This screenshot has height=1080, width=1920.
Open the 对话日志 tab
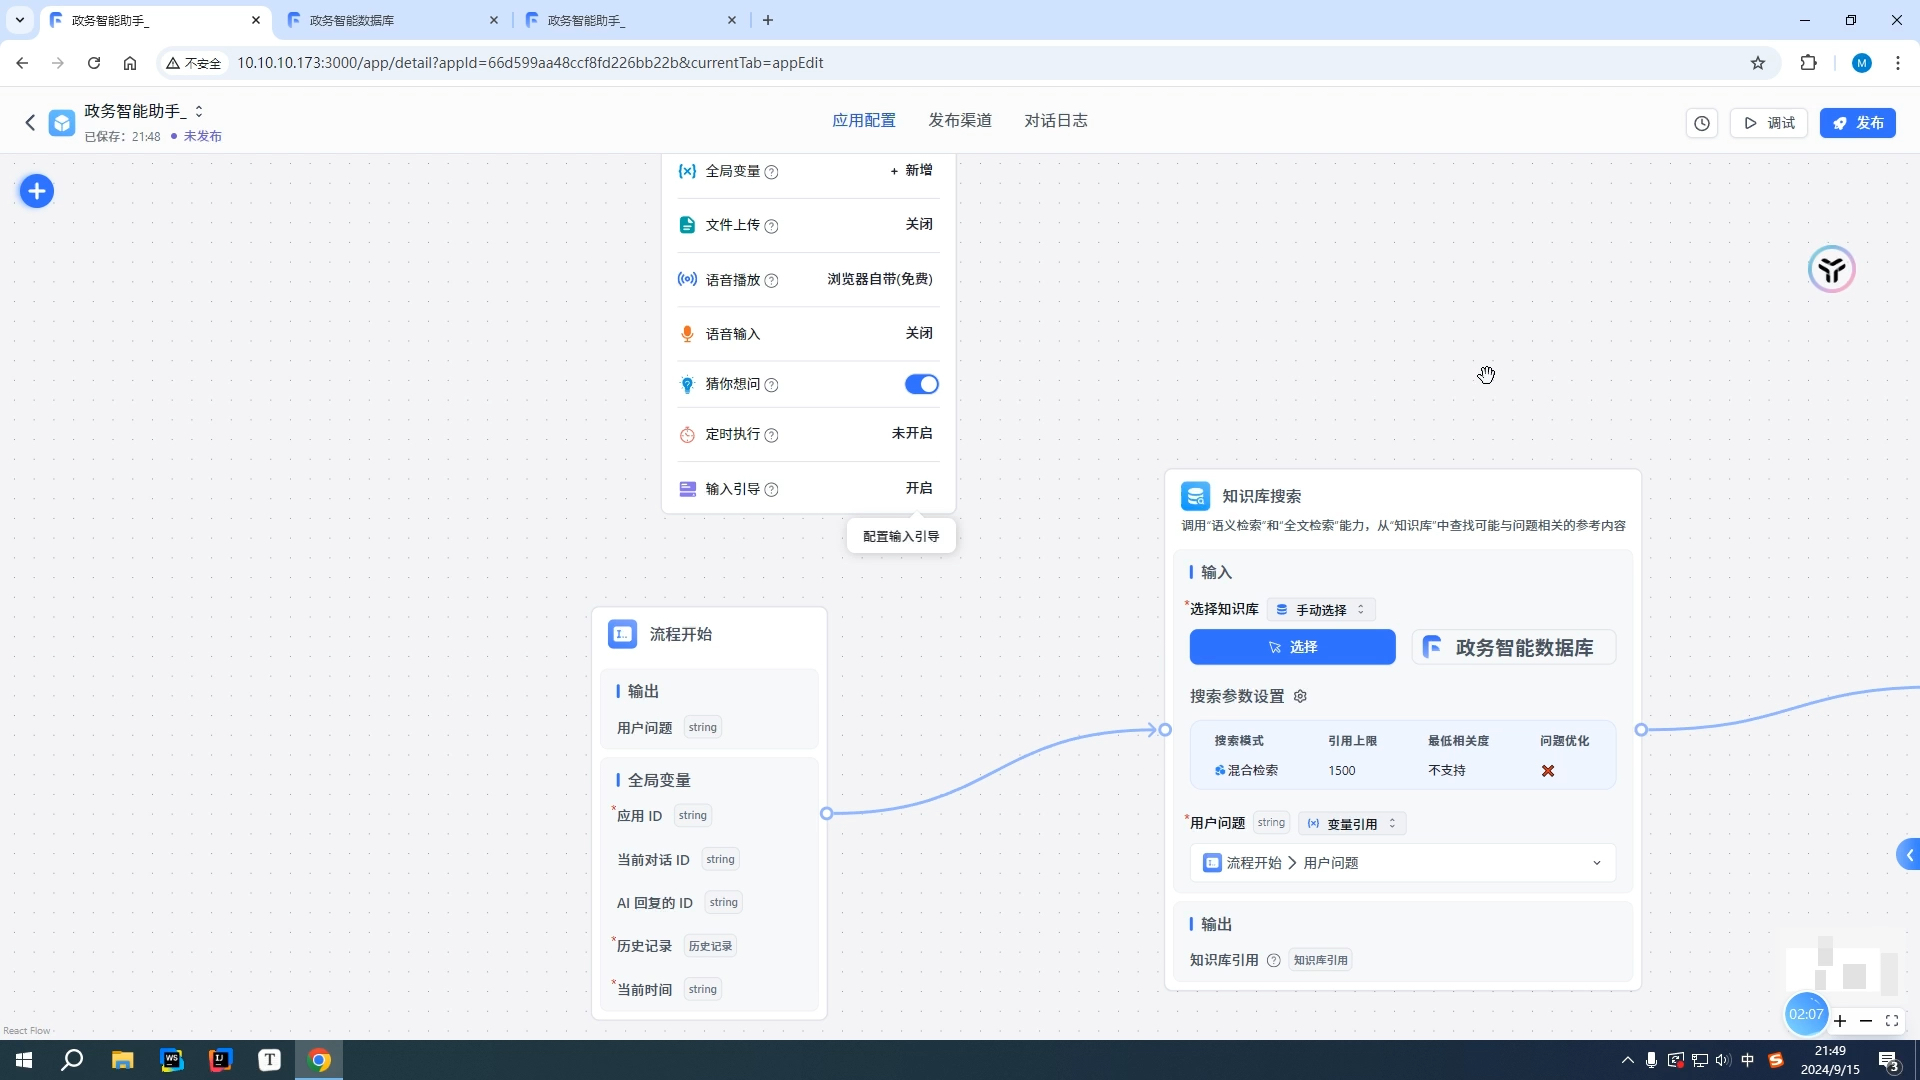(1055, 120)
